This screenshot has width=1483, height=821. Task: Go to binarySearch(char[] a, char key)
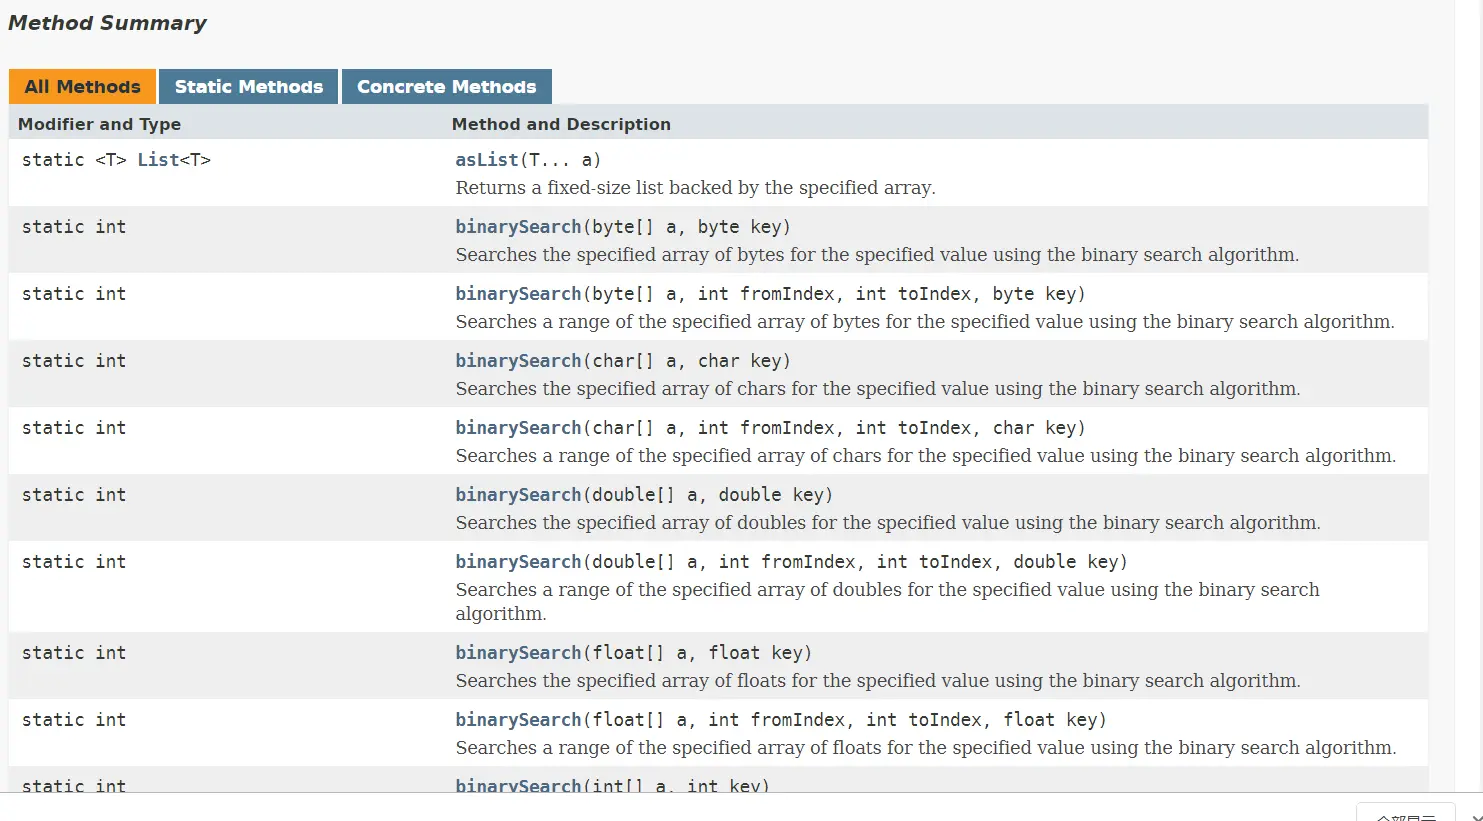[x=518, y=361]
